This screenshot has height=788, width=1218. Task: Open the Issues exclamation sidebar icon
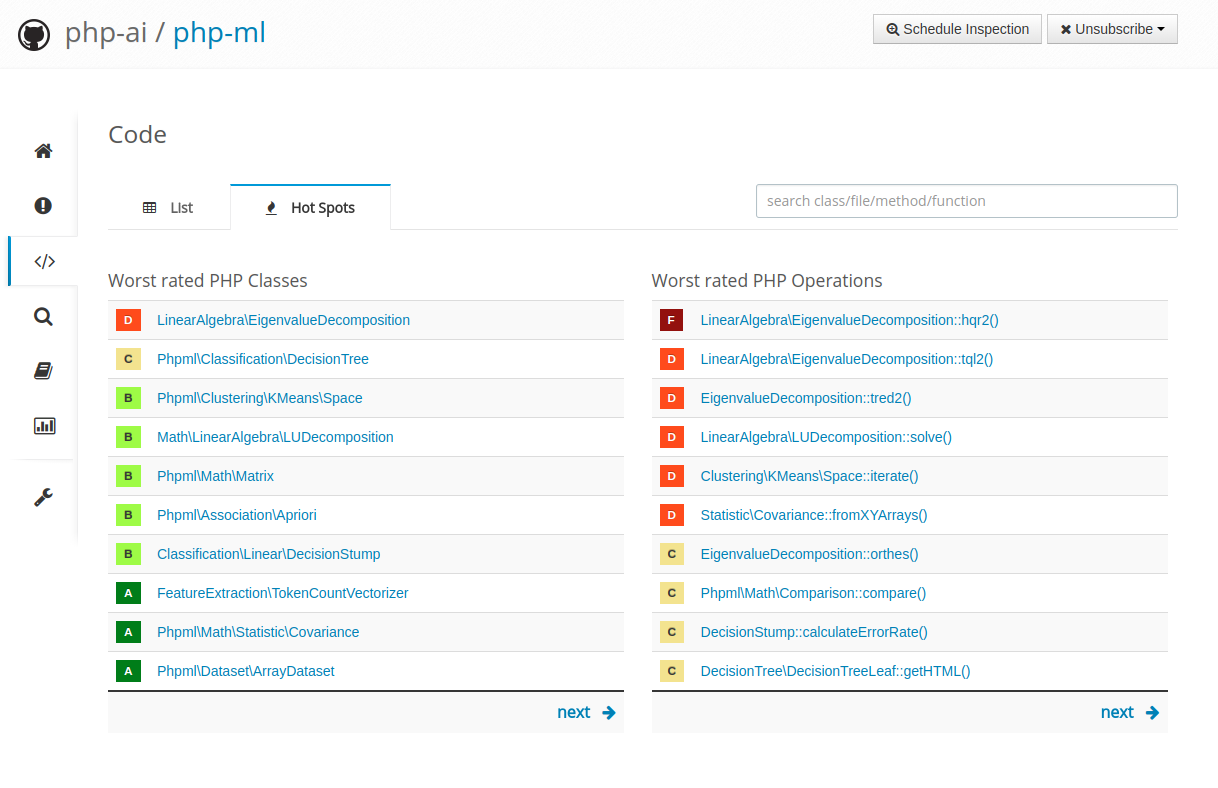coord(43,206)
